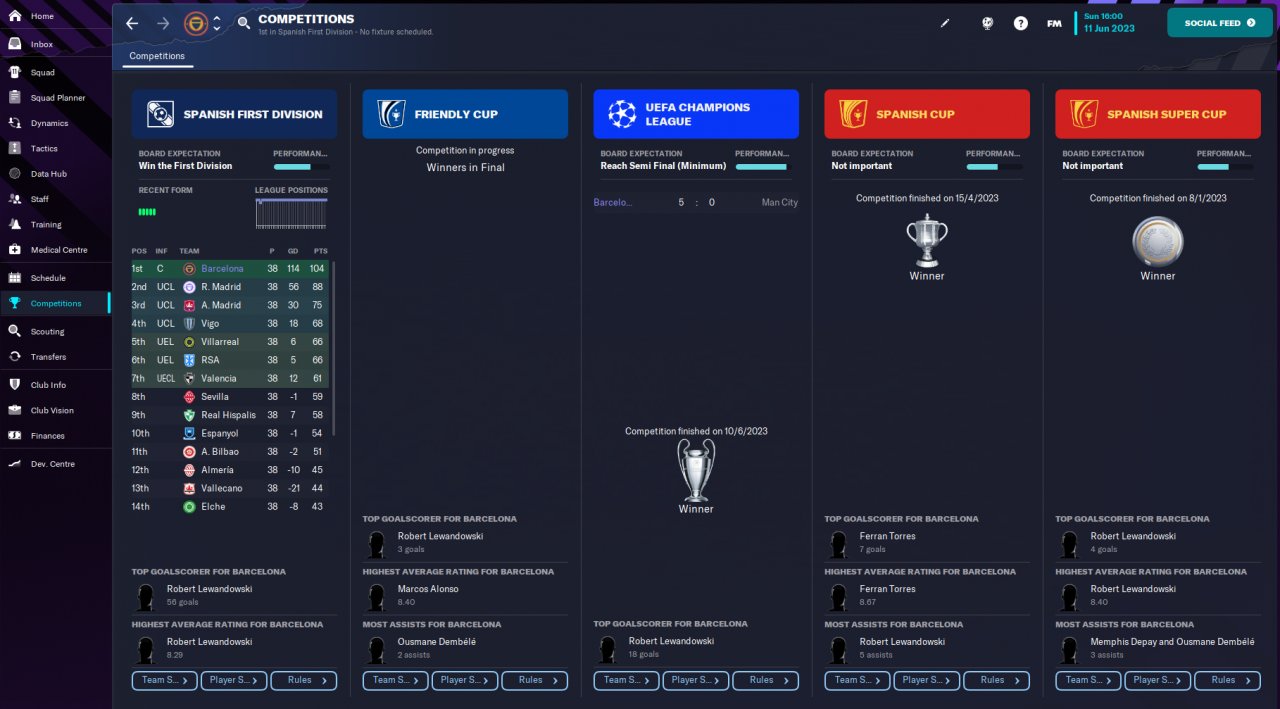
Task: Click Player Stats under Spanish First Division
Action: pos(234,680)
